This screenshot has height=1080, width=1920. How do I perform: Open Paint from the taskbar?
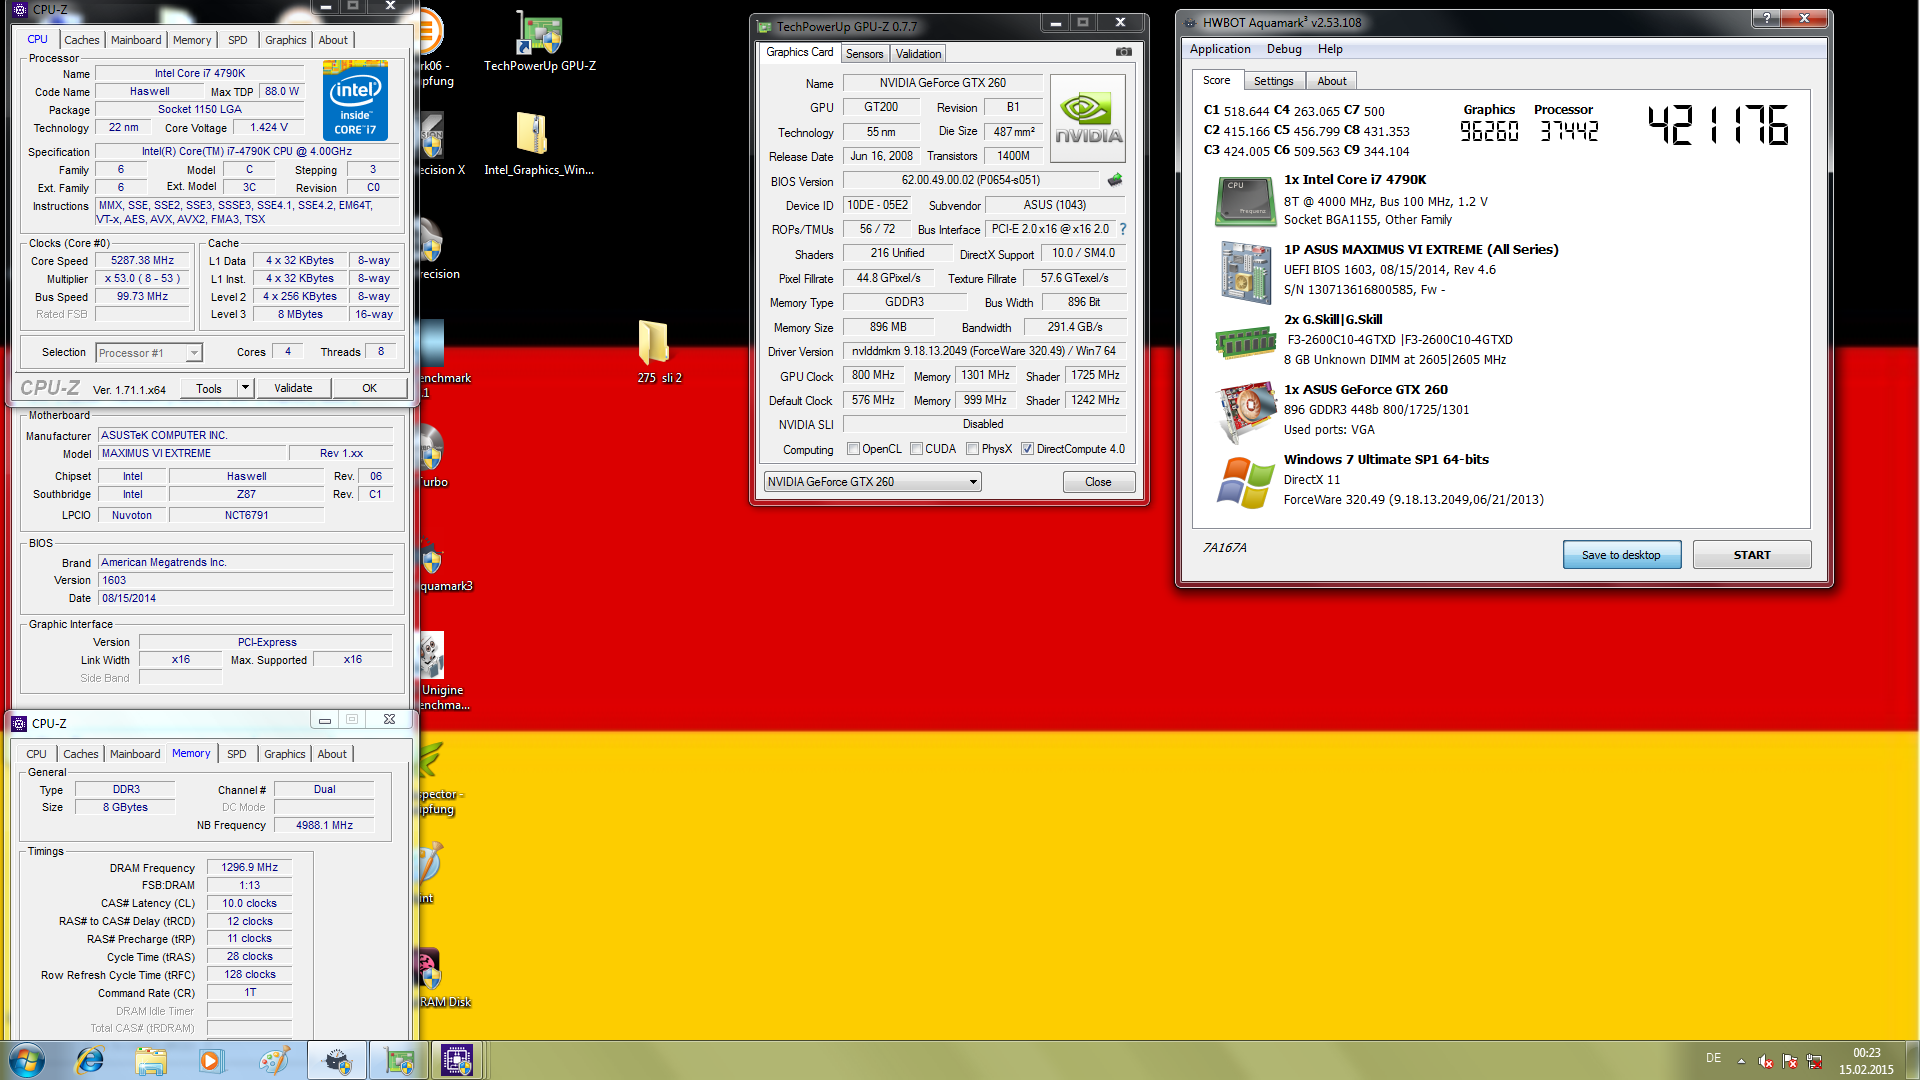pyautogui.click(x=274, y=1060)
